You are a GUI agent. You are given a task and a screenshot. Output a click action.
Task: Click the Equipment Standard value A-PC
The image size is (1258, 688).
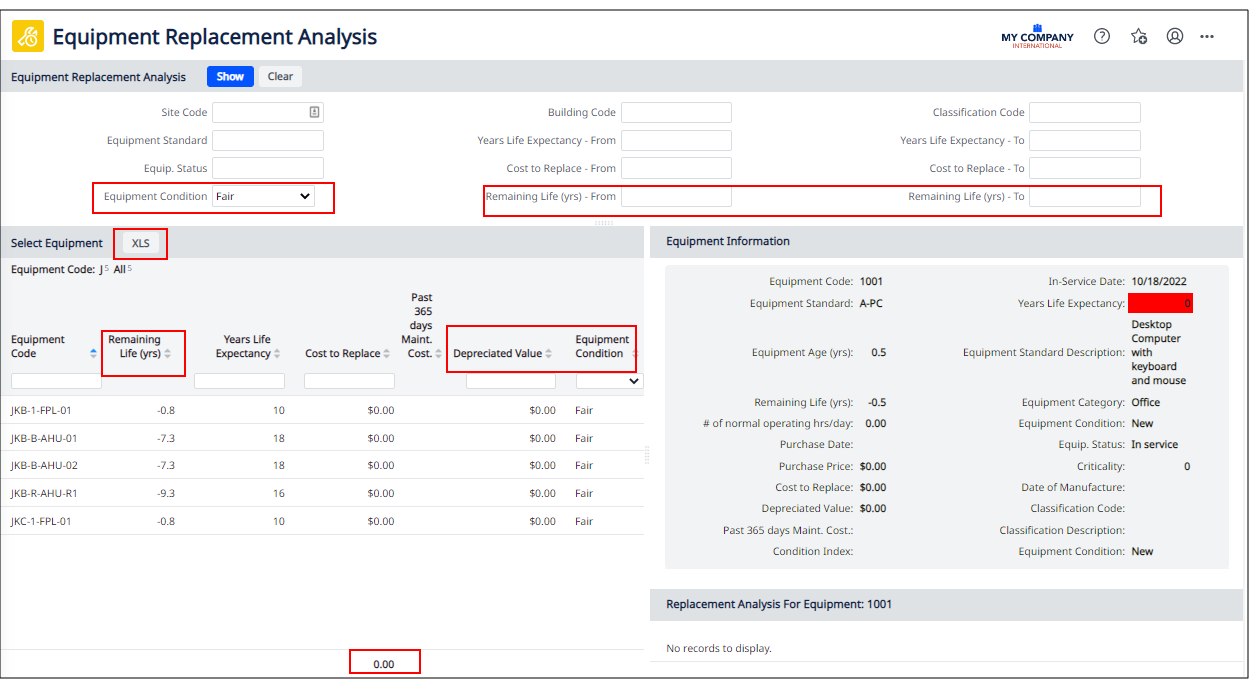pyautogui.click(x=870, y=303)
